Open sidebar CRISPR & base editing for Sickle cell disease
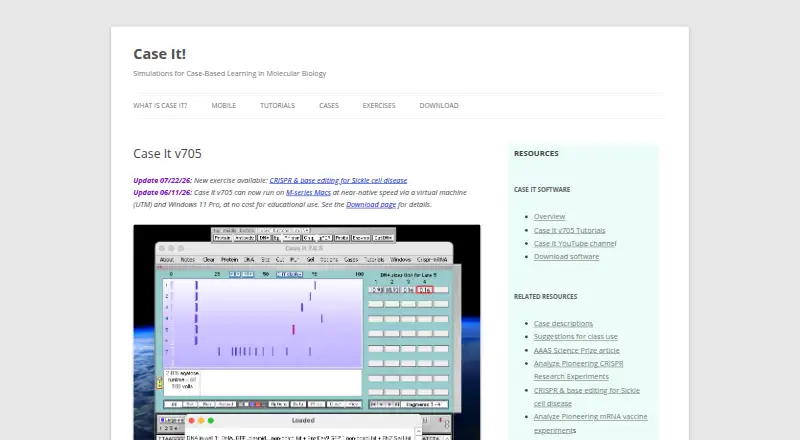The height and width of the screenshot is (440, 800). (587, 397)
